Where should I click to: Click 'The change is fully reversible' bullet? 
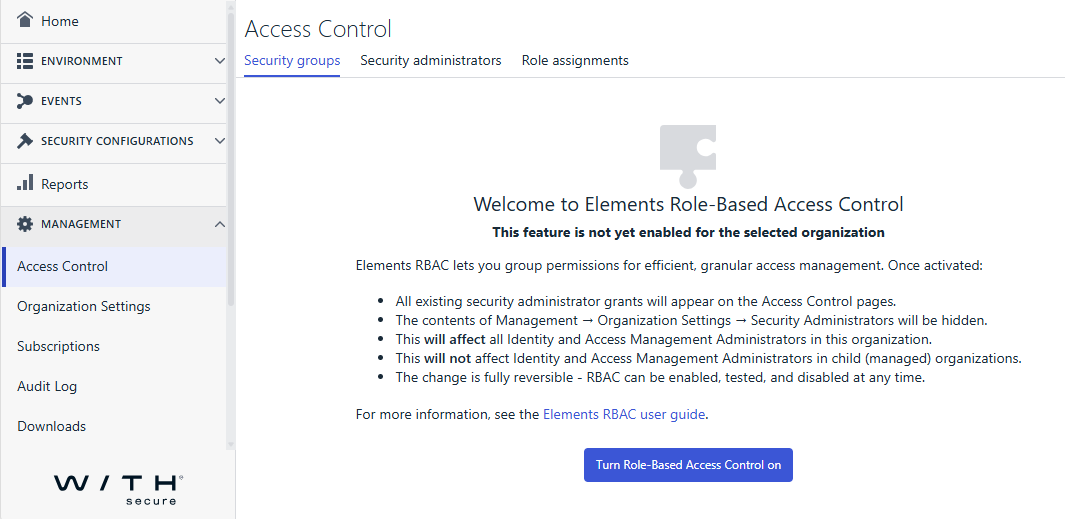660,377
